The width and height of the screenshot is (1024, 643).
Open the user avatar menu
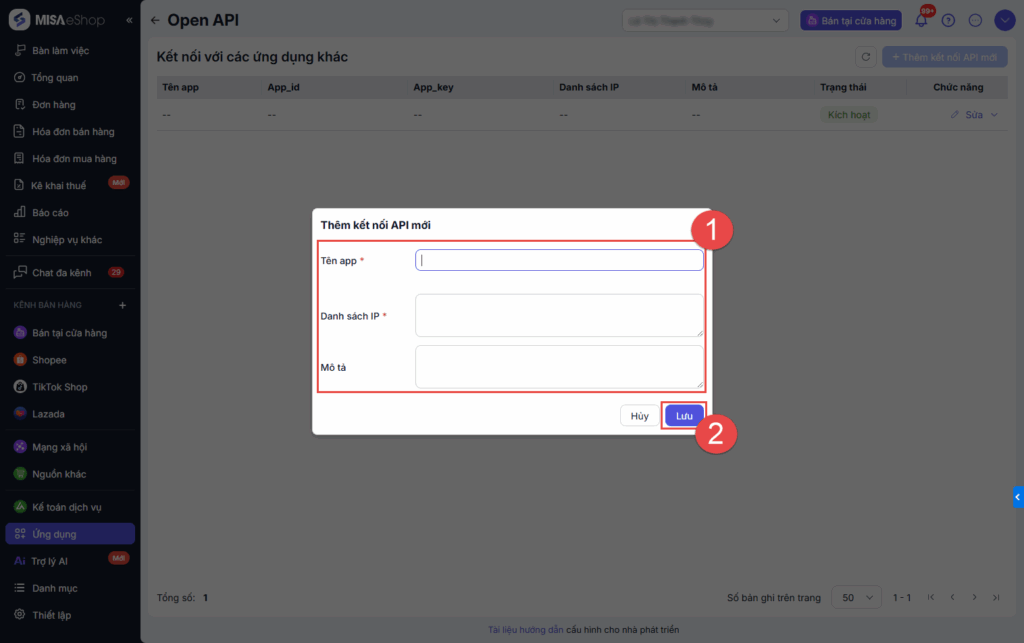click(1004, 20)
